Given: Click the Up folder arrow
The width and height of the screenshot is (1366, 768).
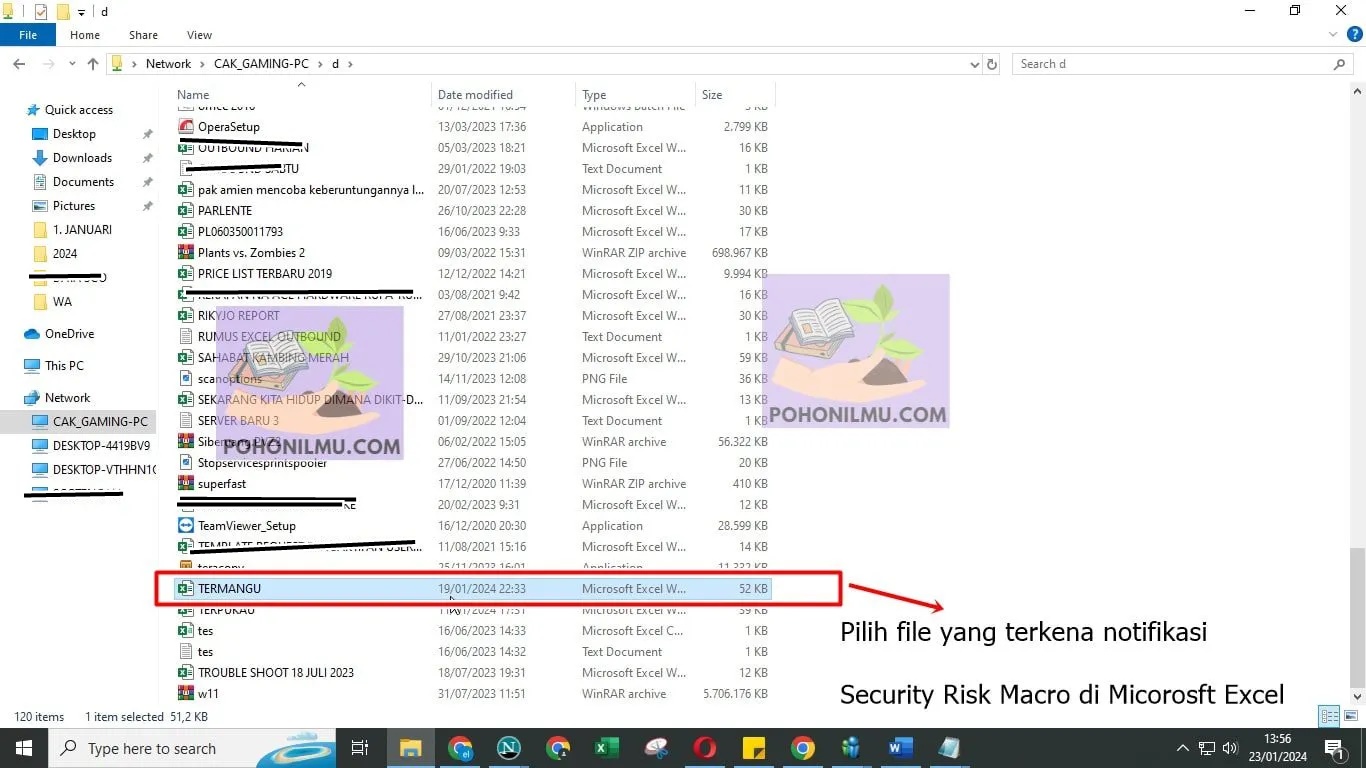Looking at the screenshot, I should pyautogui.click(x=93, y=64).
